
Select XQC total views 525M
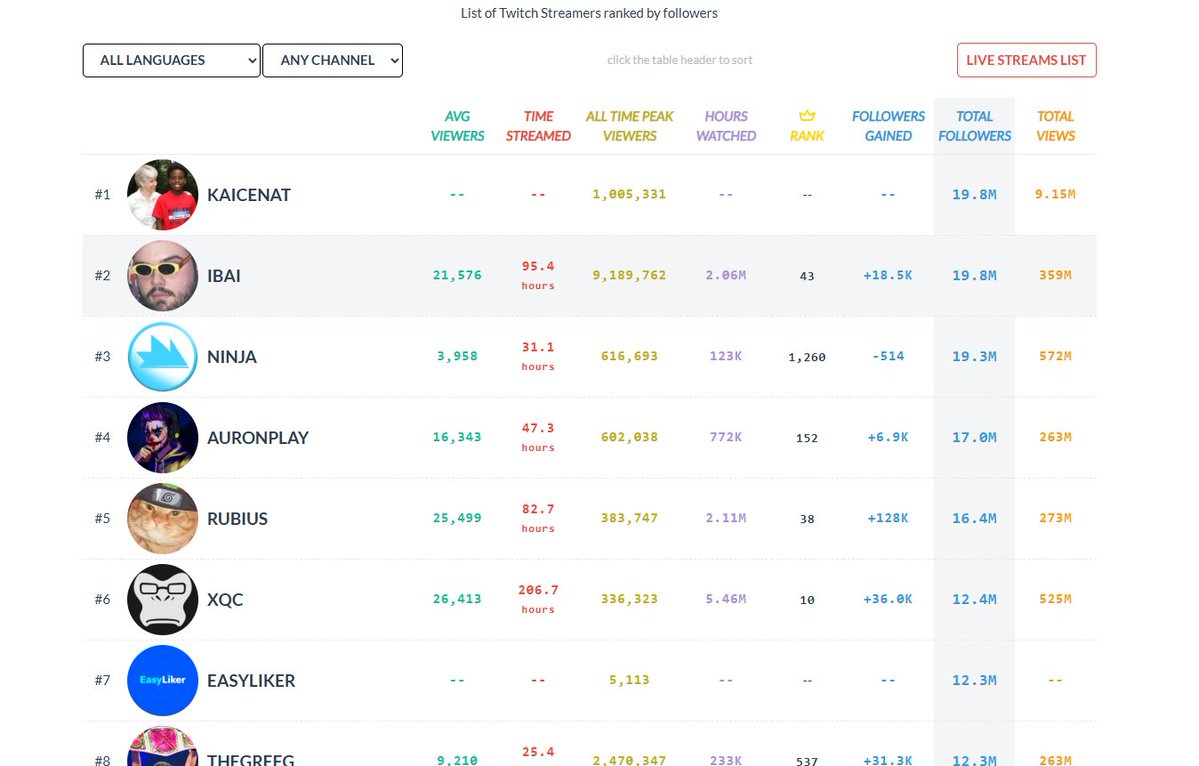[1055, 599]
